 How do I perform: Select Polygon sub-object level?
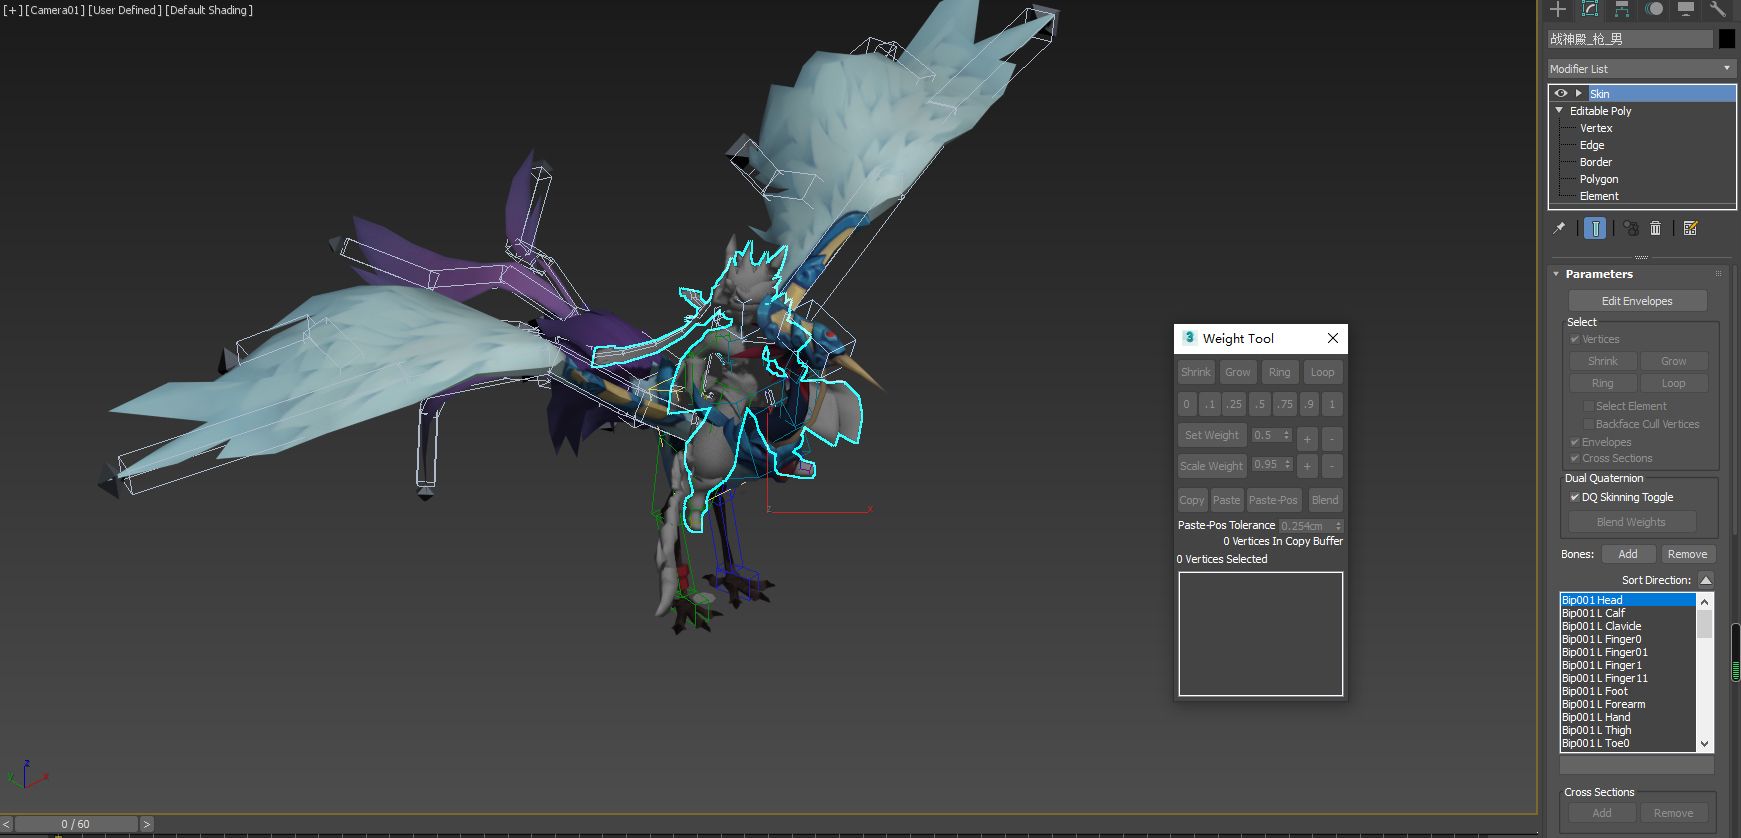[1599, 179]
